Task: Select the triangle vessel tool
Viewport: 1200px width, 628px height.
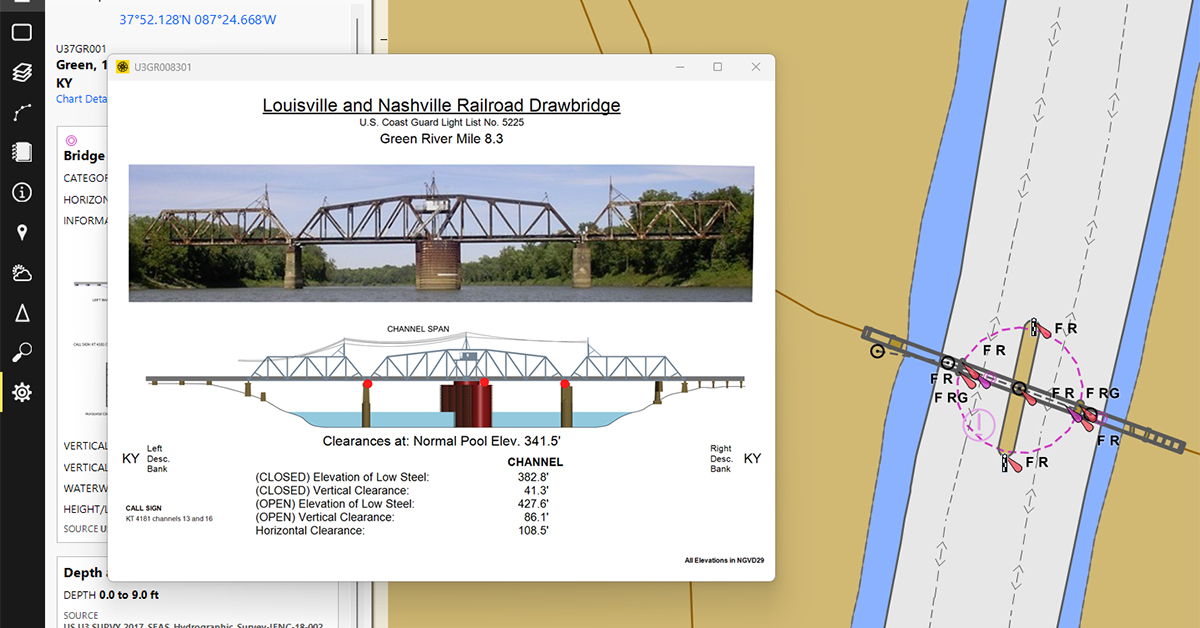Action: pos(22,313)
